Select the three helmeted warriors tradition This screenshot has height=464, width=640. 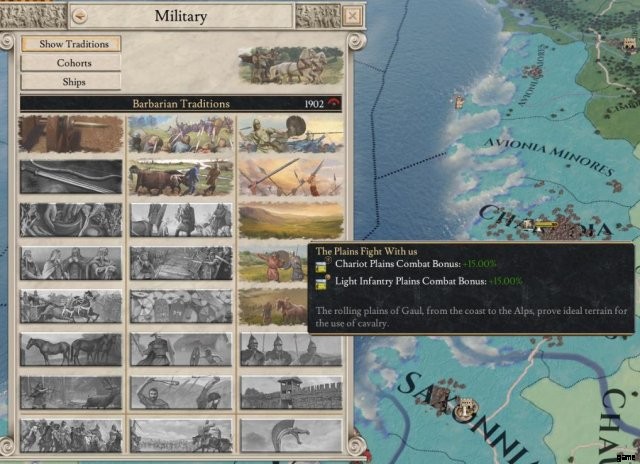(x=291, y=349)
